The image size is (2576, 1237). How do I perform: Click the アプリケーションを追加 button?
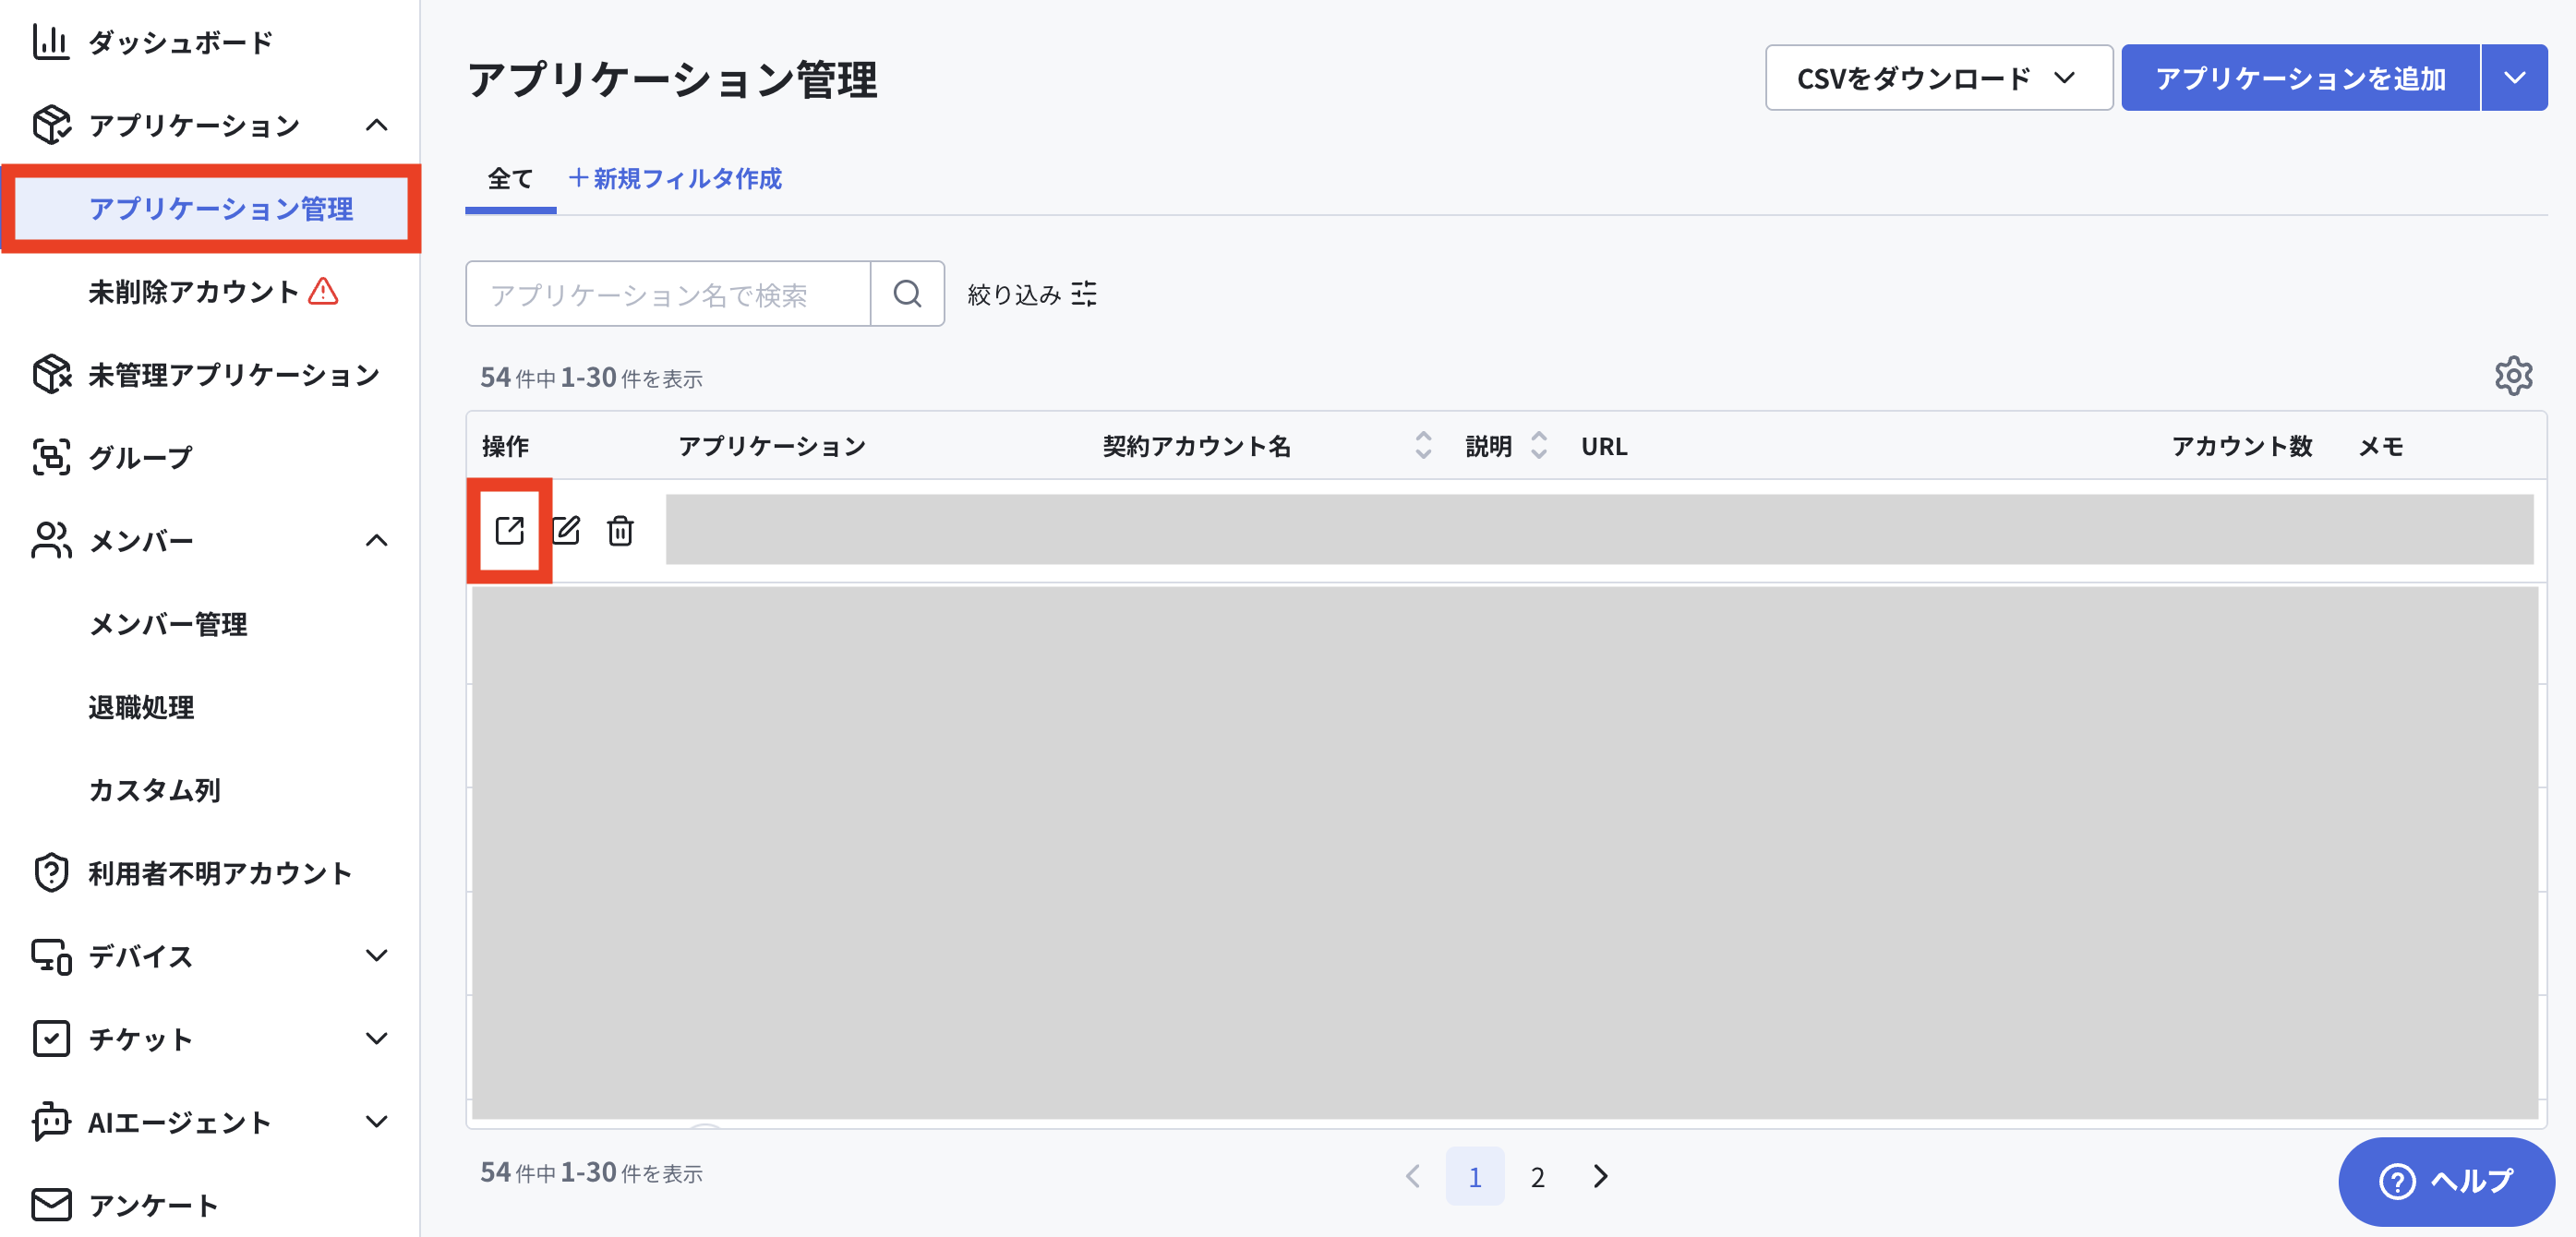pos(2300,77)
